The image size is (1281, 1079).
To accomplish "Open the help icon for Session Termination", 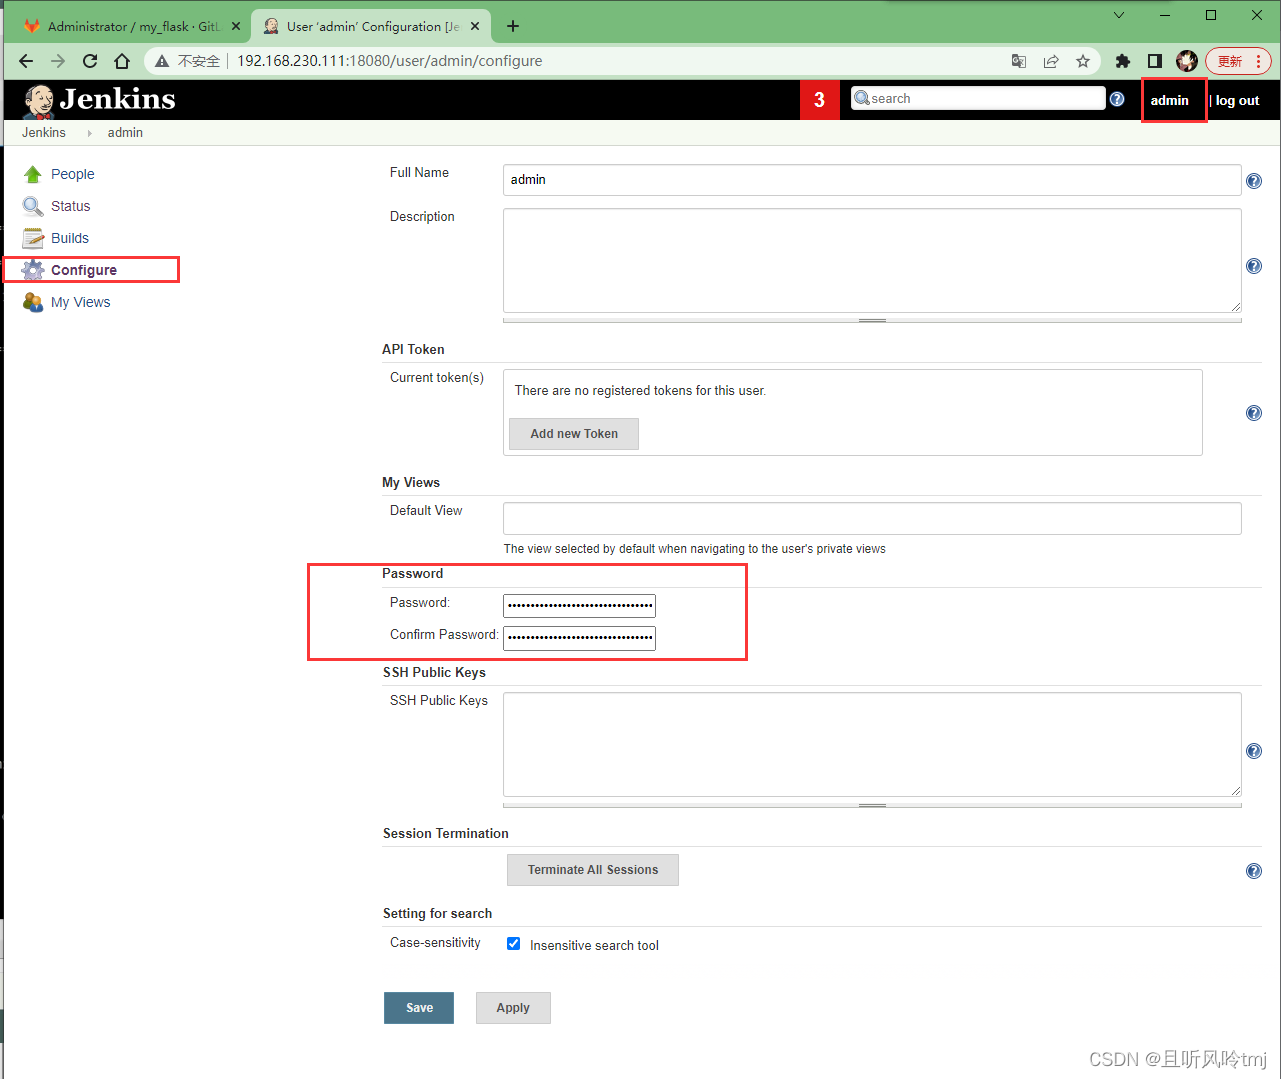I will (x=1254, y=871).
